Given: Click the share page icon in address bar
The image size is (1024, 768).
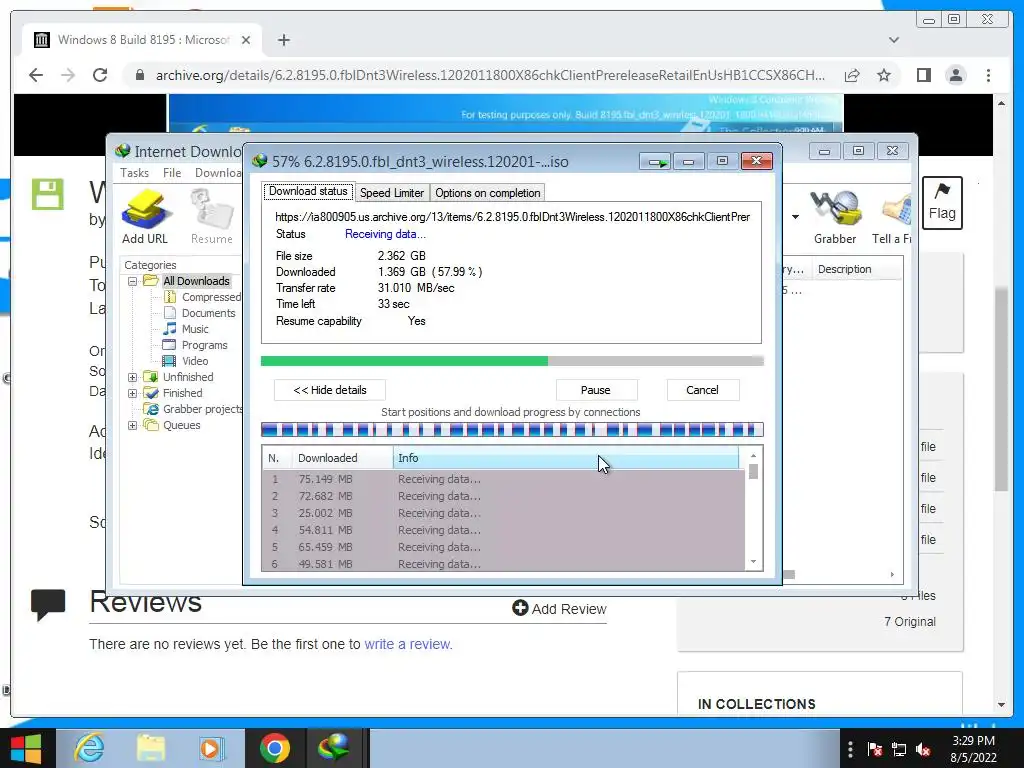Looking at the screenshot, I should pyautogui.click(x=852, y=75).
